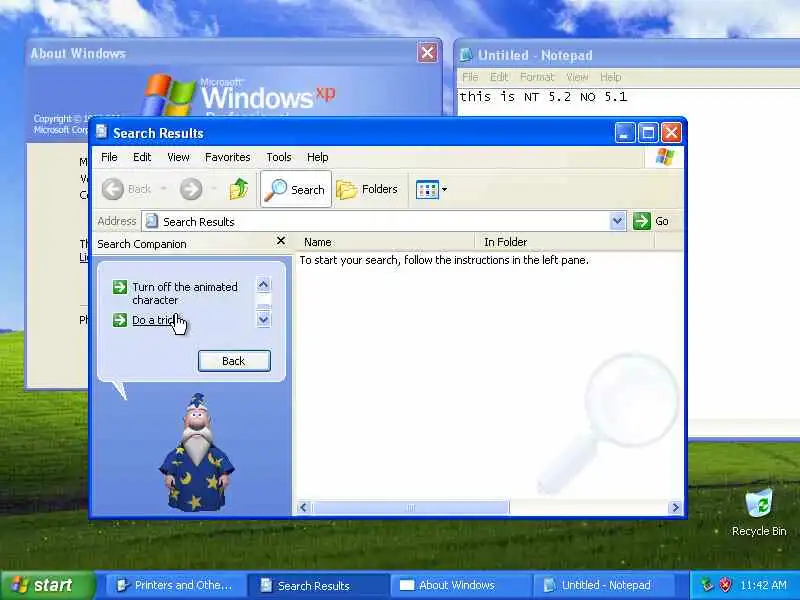Click horizontal scrollbar right arrow
Viewport: 800px width, 600px height.
point(676,507)
